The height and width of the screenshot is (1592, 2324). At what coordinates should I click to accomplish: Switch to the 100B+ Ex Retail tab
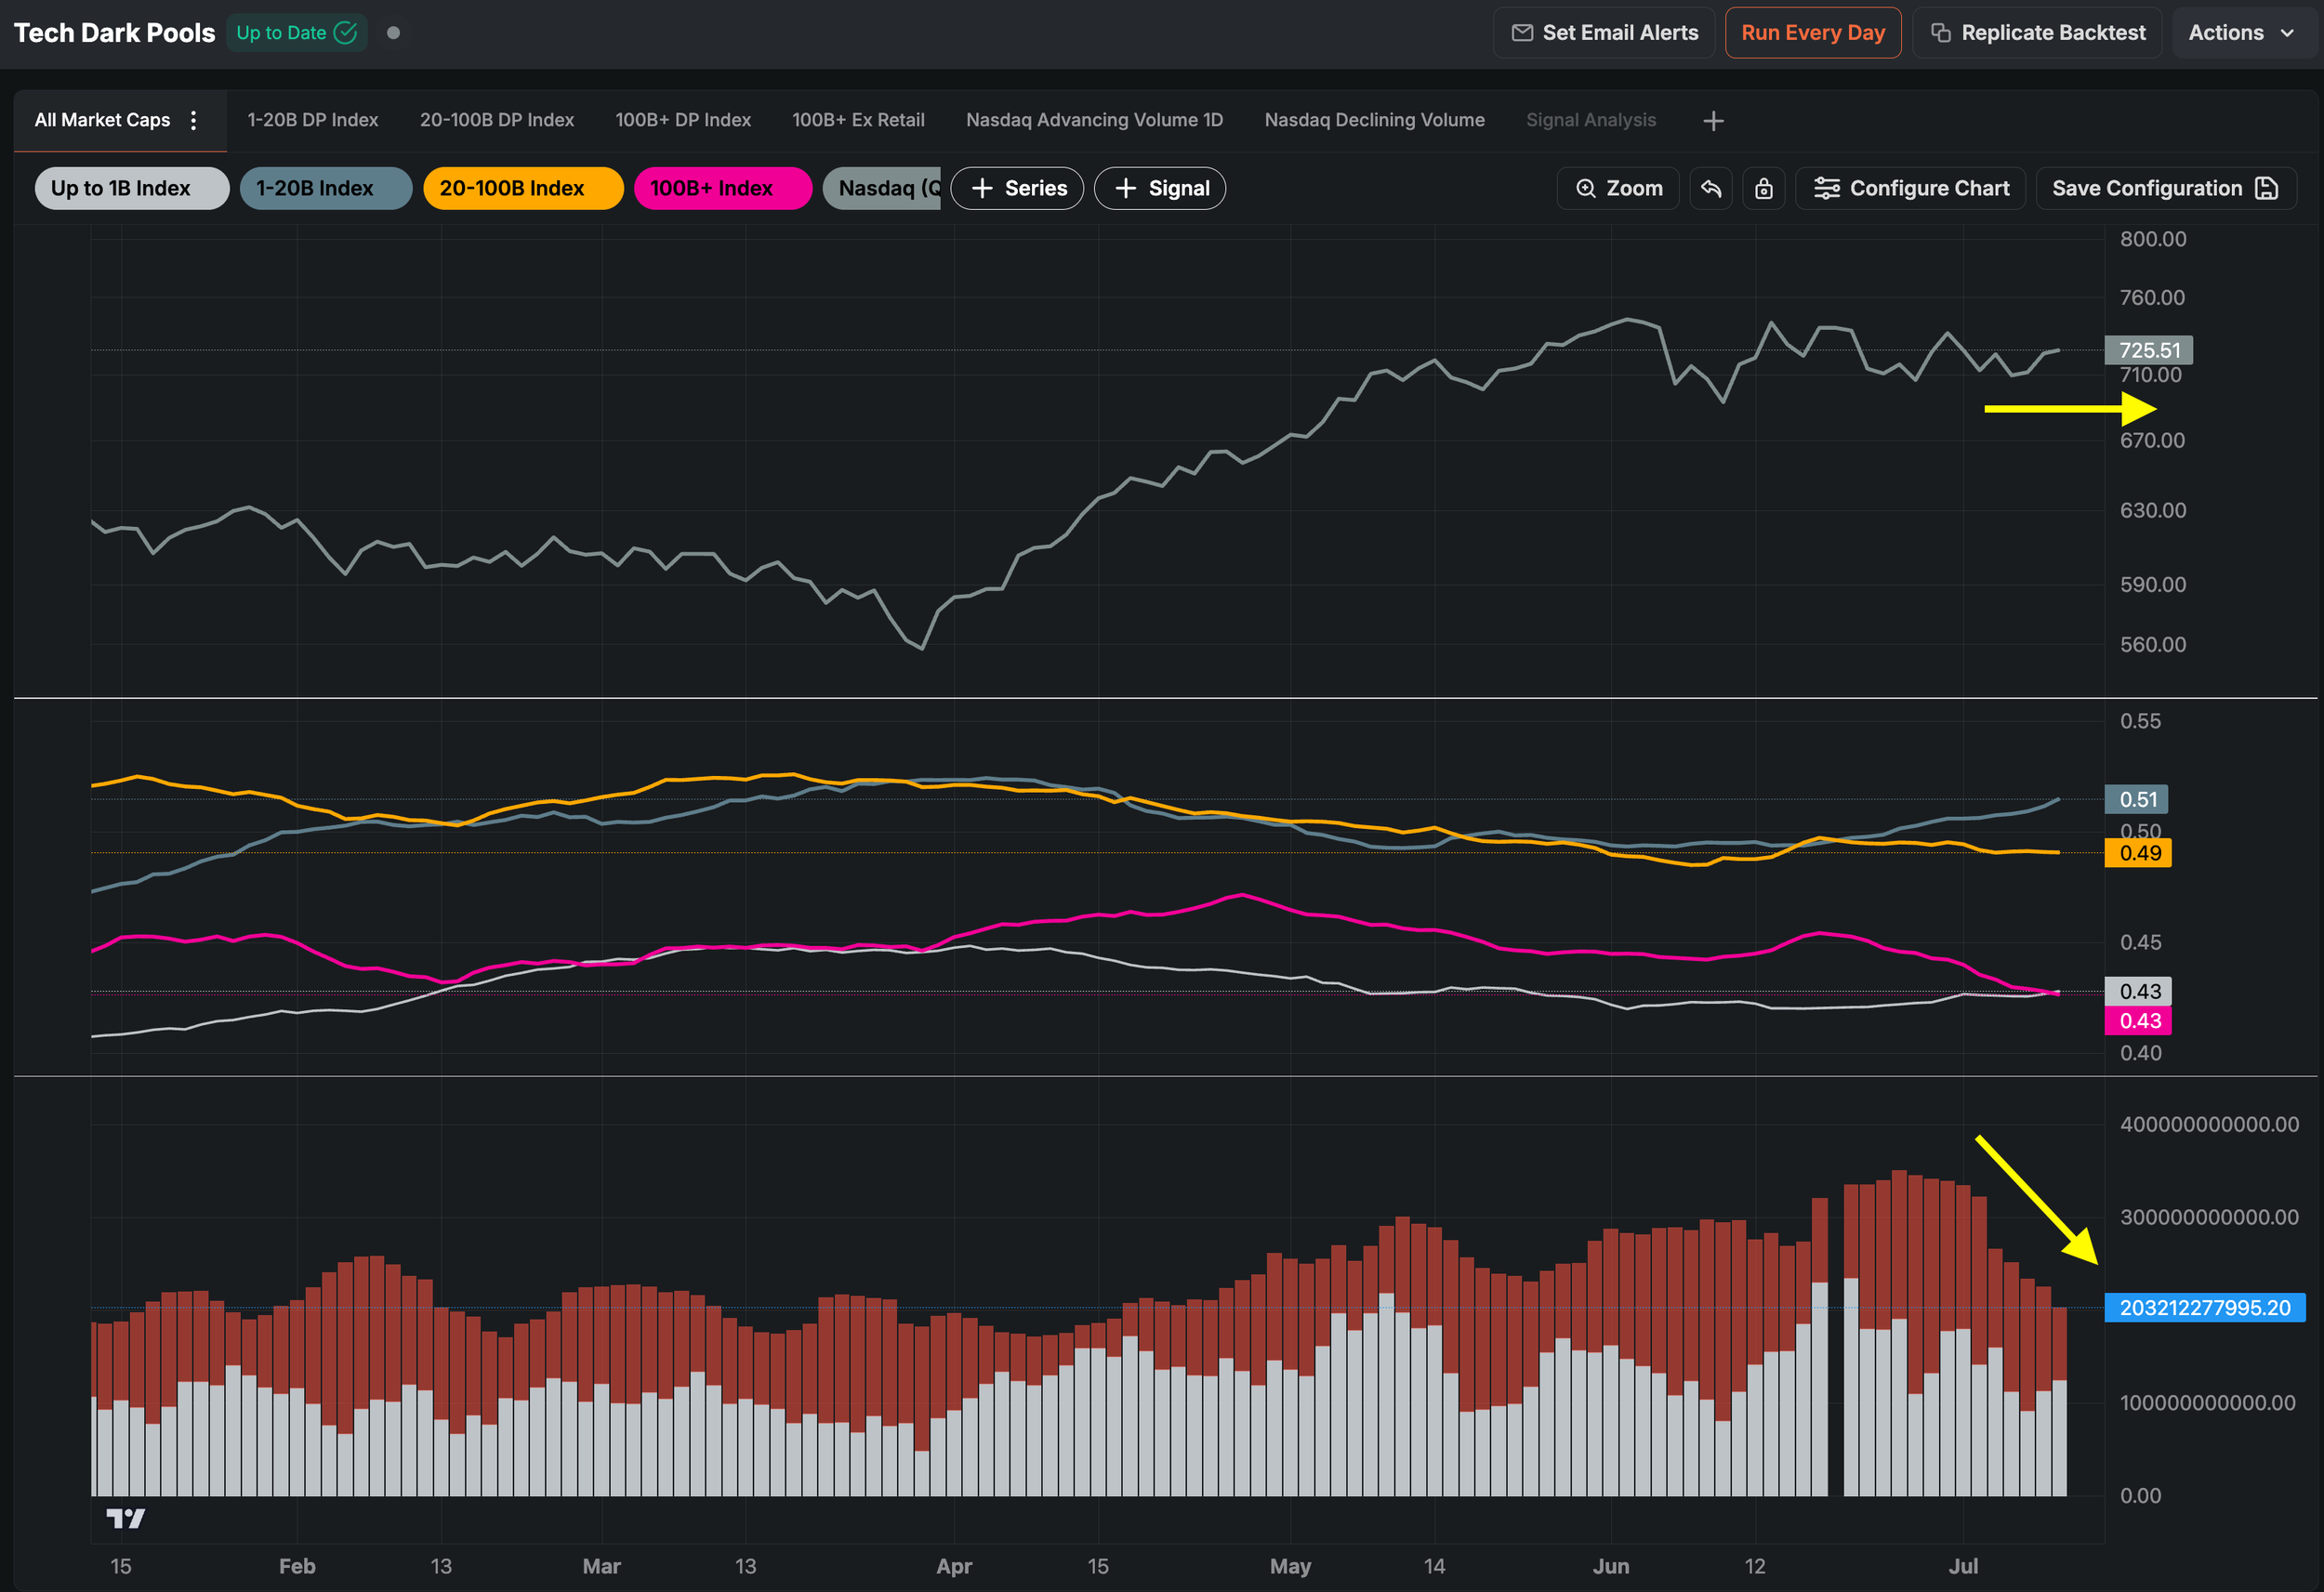point(858,120)
